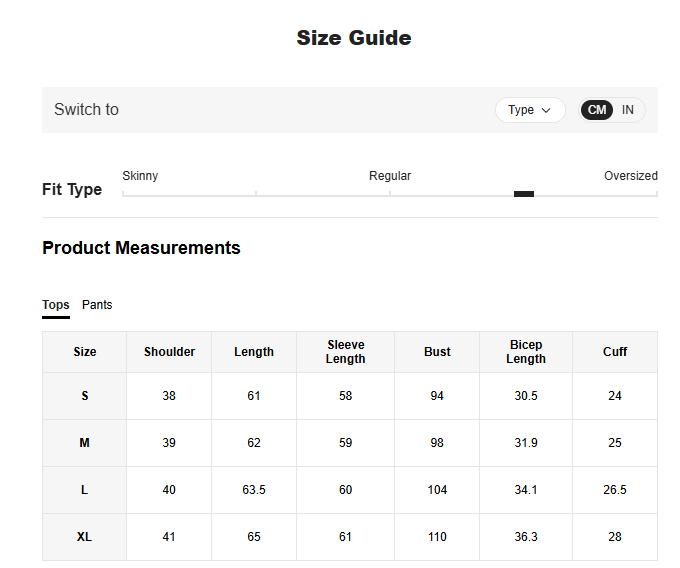Select the size XL row label
The height and width of the screenshot is (568, 680).
coord(85,537)
